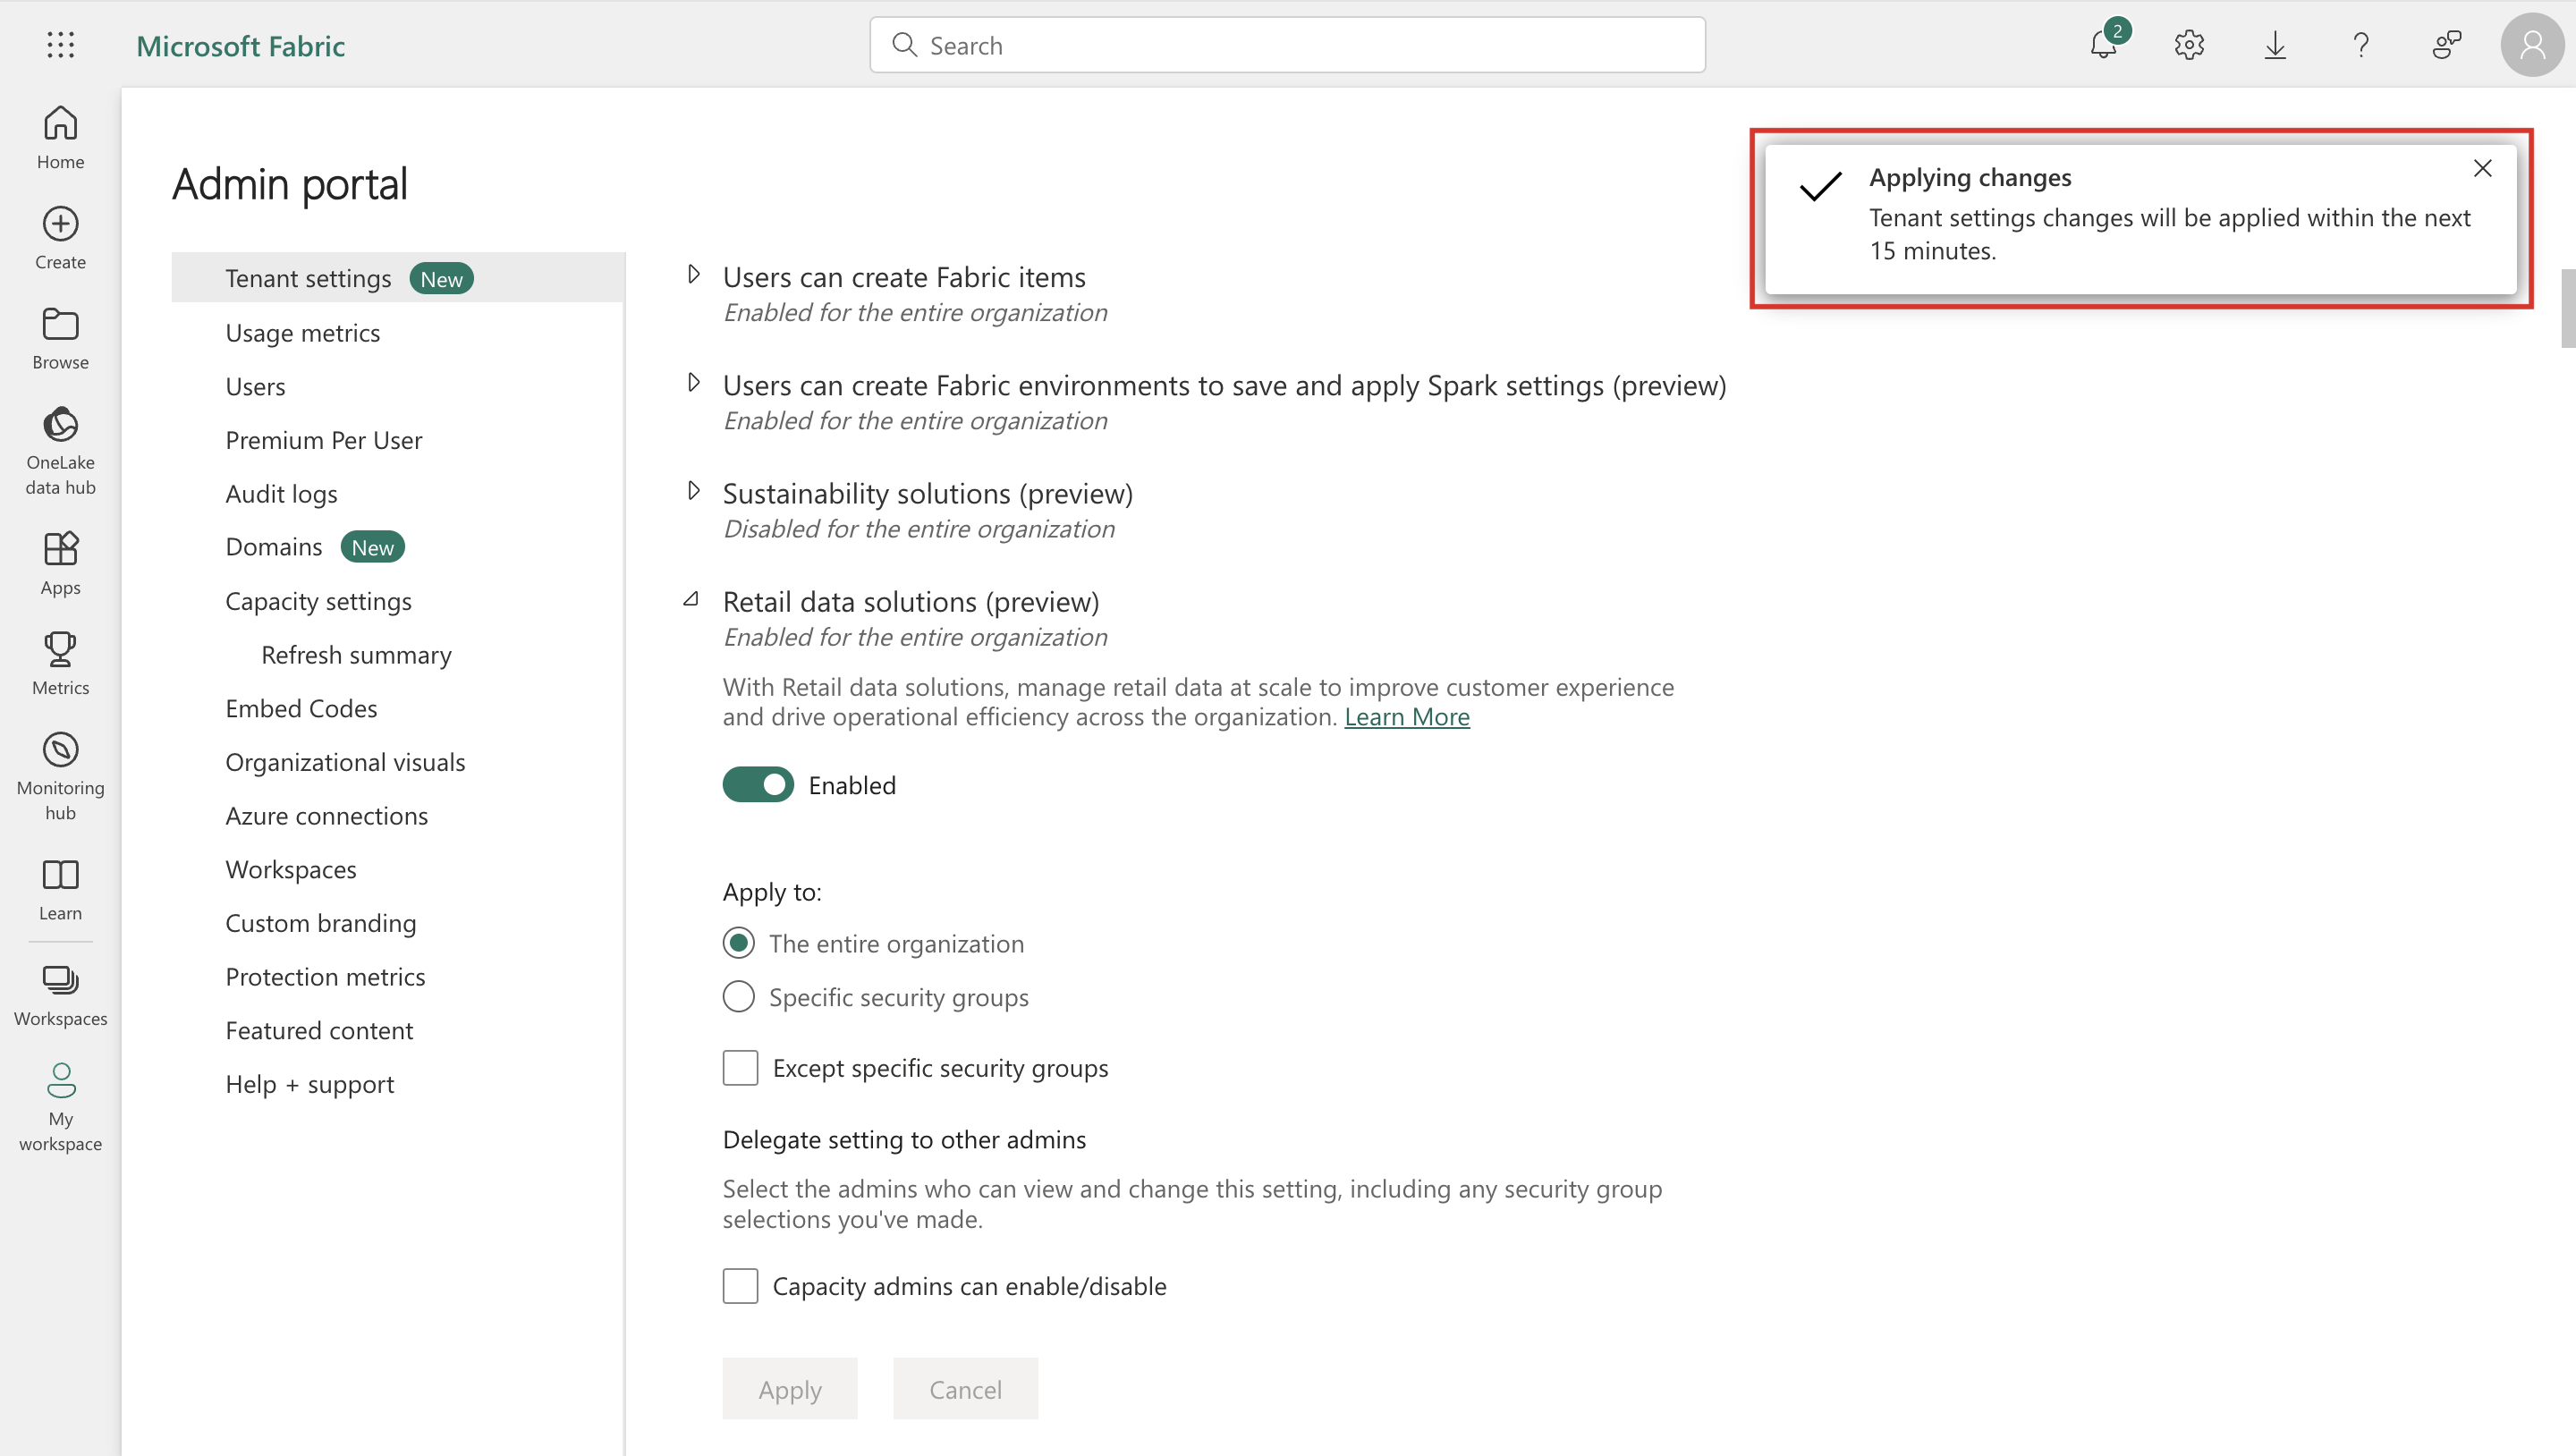Open OneLake data hub

click(60, 451)
